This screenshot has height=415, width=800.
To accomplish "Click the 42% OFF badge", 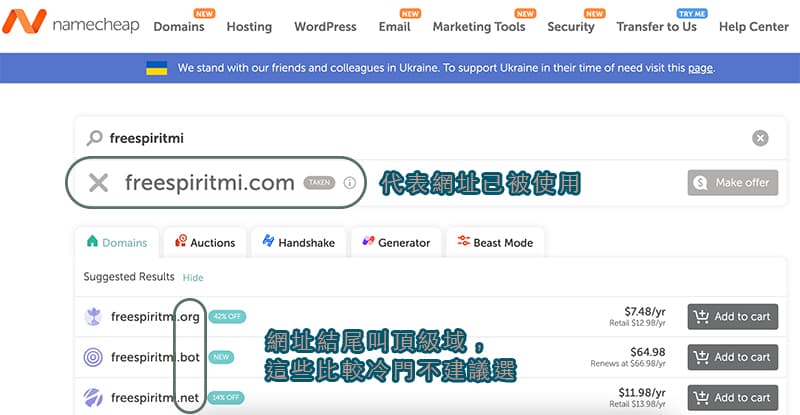I will click(x=227, y=316).
